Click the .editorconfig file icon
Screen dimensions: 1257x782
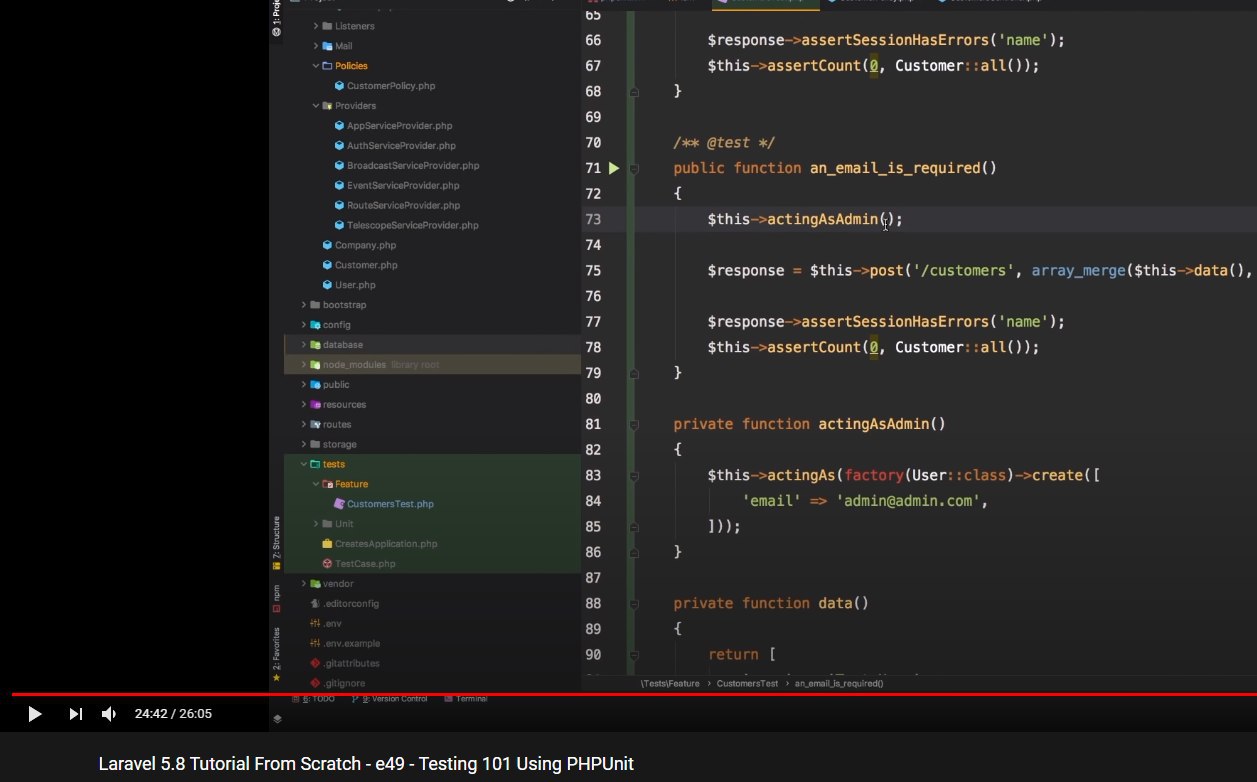[x=315, y=604]
